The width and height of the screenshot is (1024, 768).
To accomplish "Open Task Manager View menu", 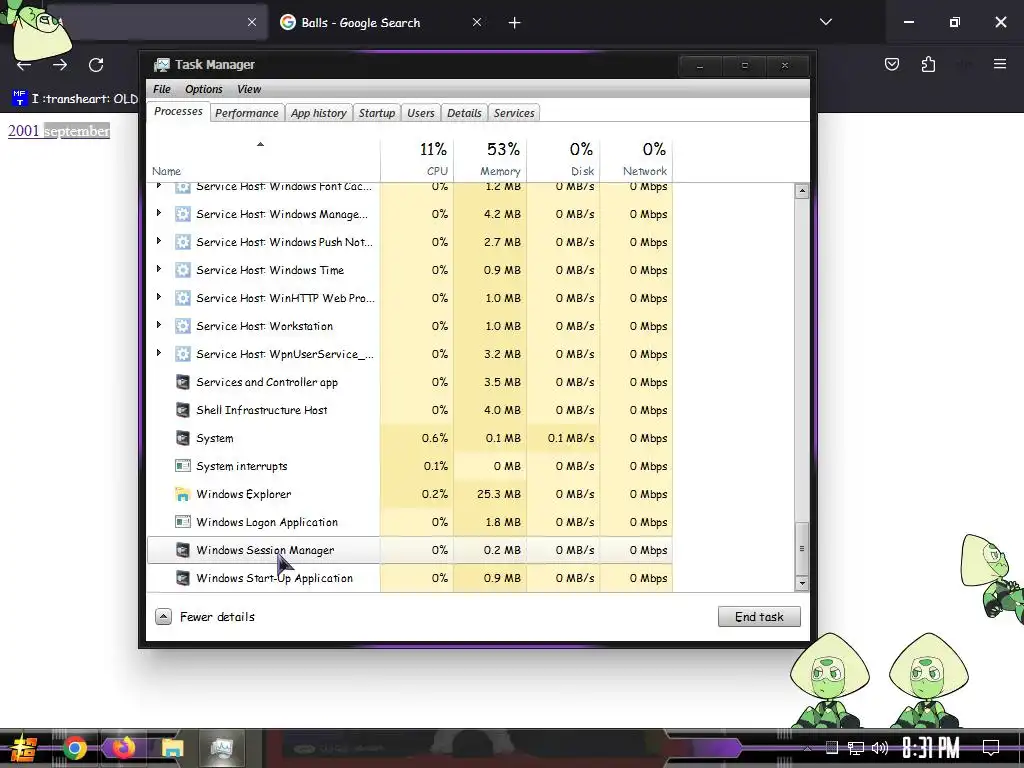I will click(249, 89).
